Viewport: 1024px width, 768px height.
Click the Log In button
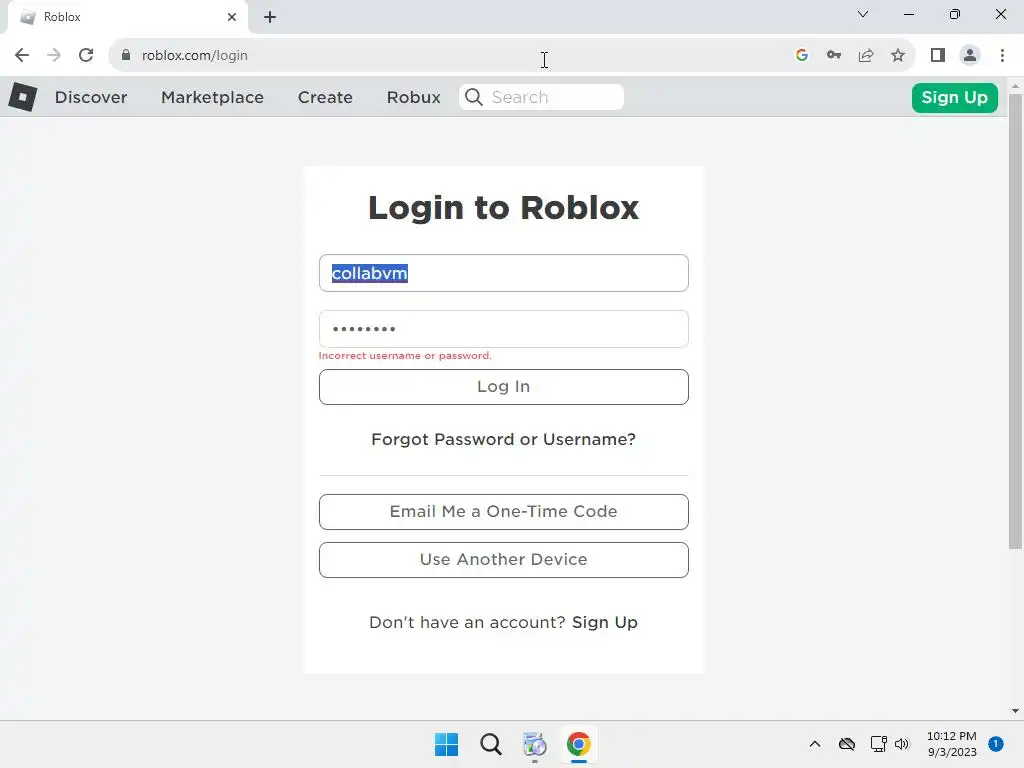504,387
